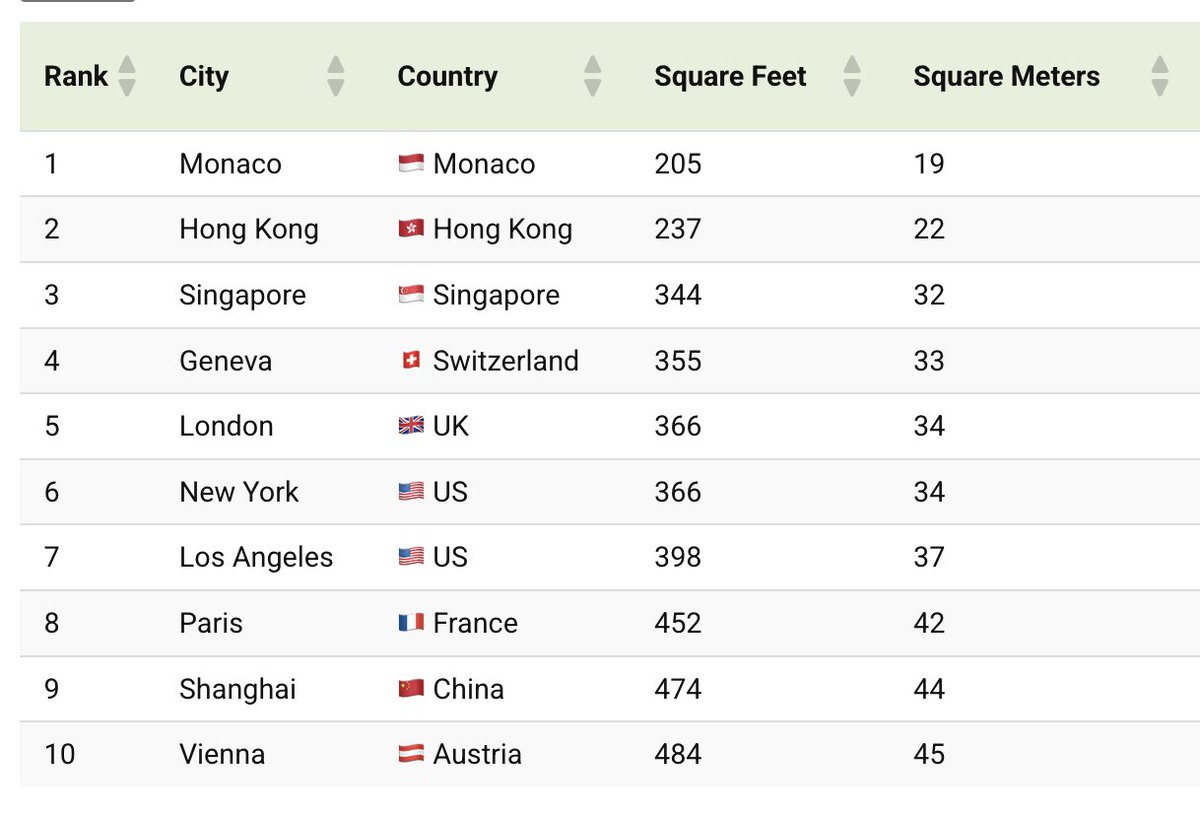Click square feet value 355
Viewport: 1200px width, 816px height.
click(678, 361)
